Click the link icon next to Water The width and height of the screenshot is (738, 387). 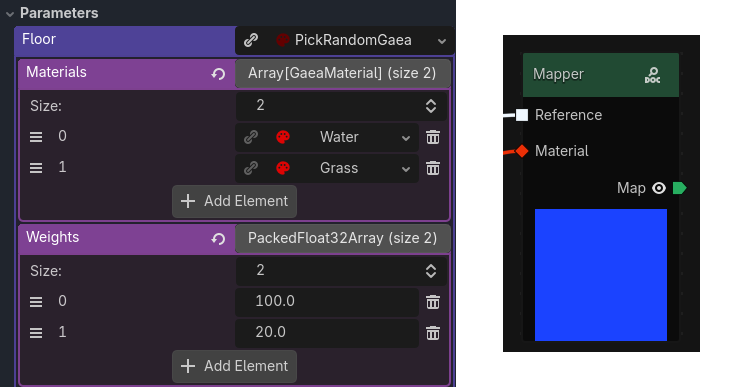point(251,137)
